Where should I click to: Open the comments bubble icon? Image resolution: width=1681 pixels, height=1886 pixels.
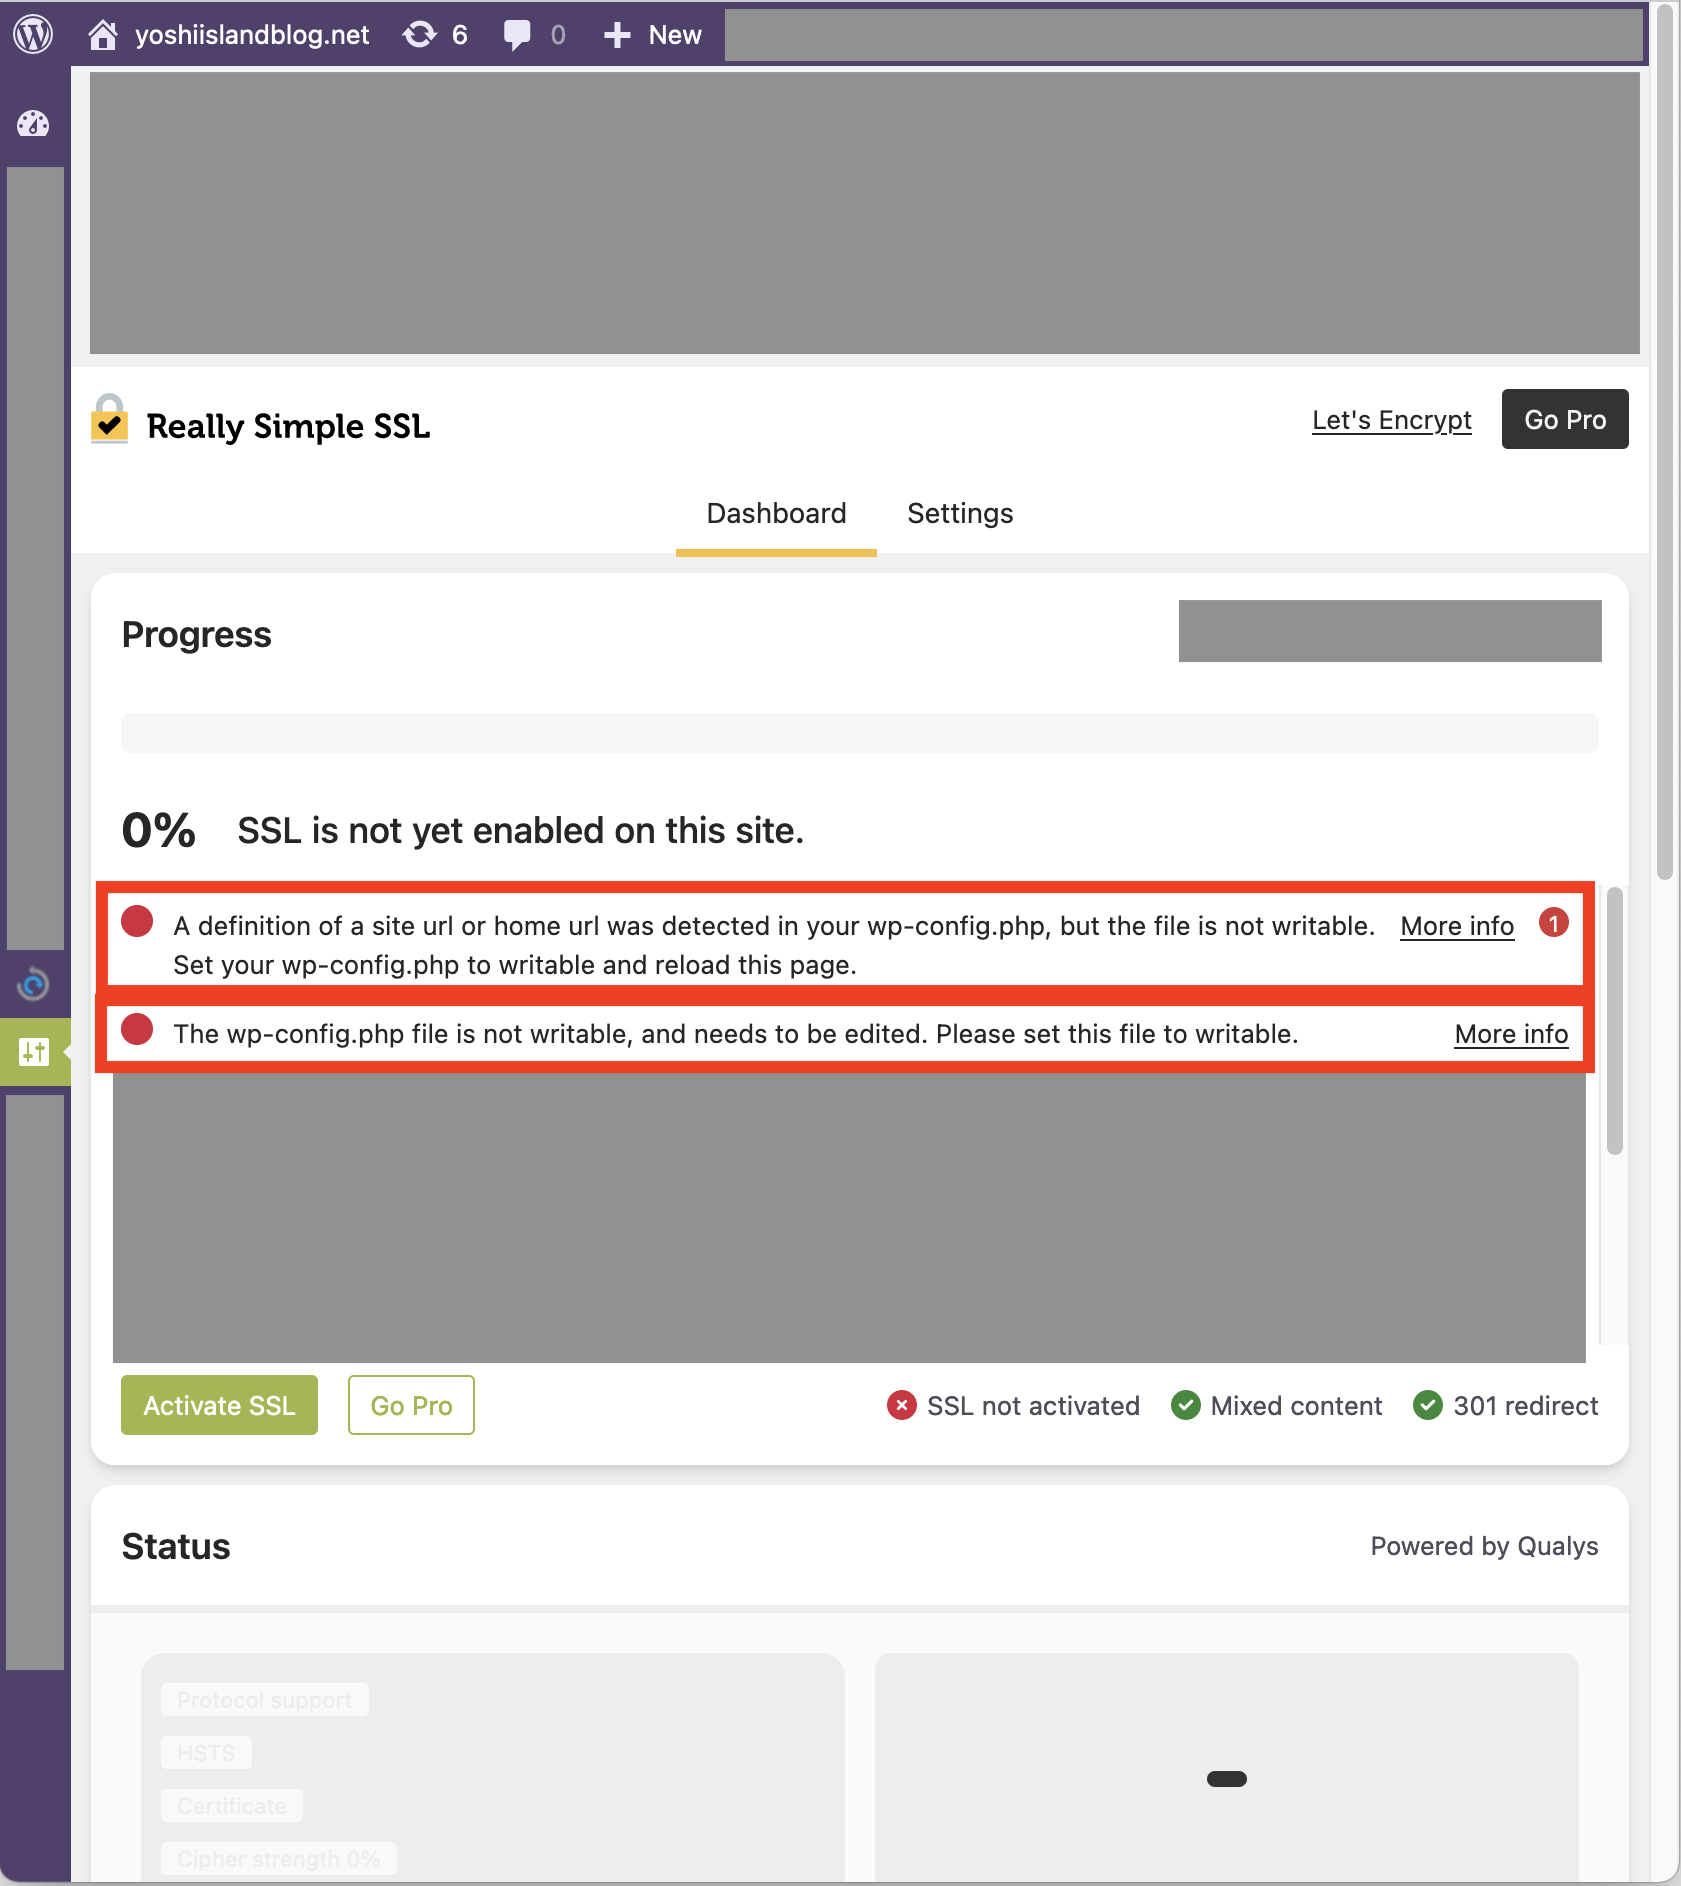coord(517,35)
